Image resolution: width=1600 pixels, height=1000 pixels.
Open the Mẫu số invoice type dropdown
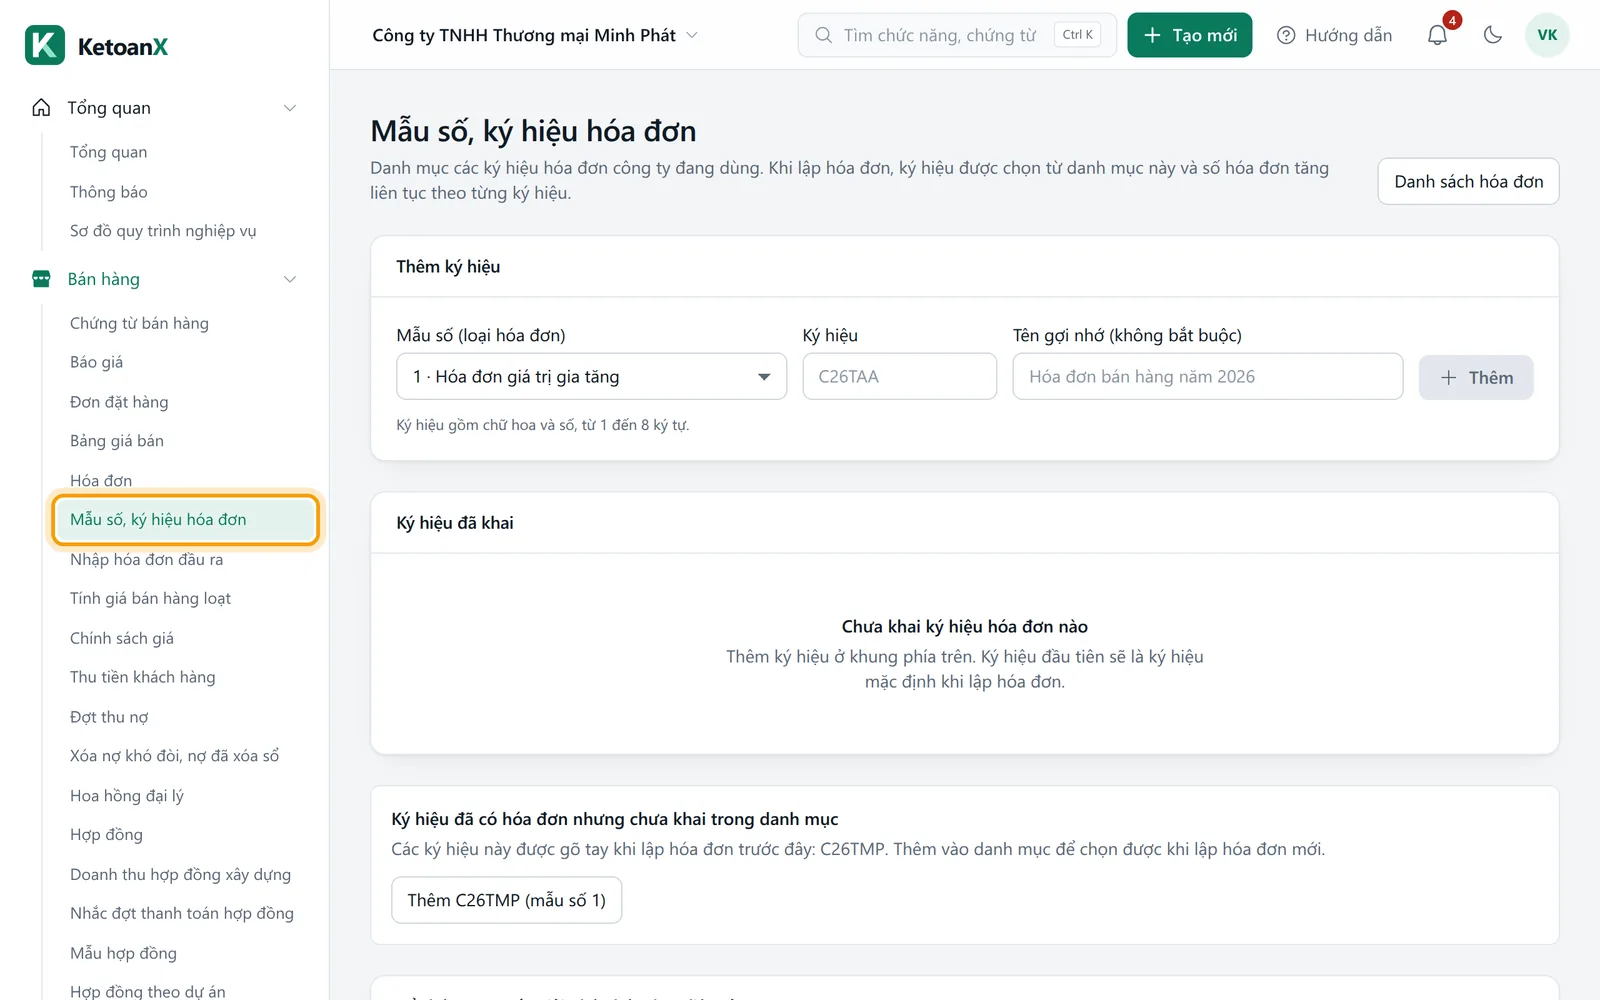[592, 377]
